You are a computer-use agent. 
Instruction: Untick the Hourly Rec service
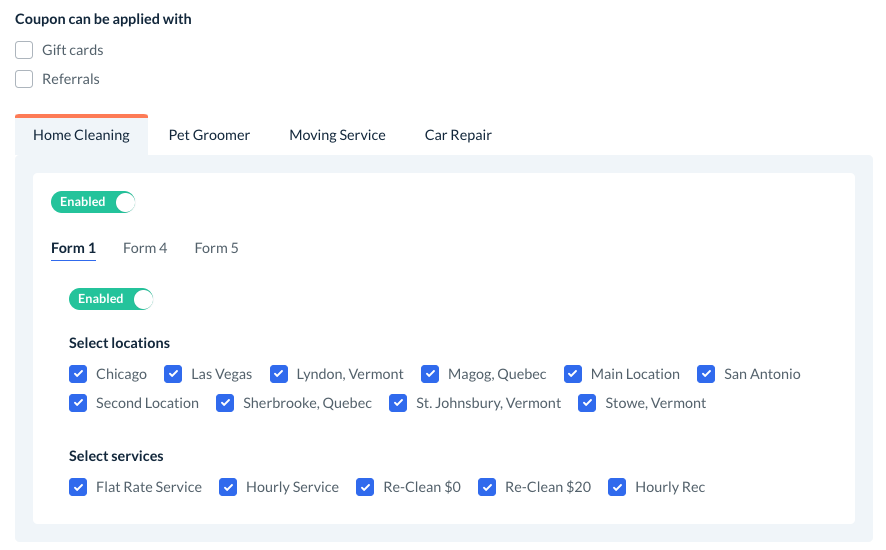click(x=617, y=487)
